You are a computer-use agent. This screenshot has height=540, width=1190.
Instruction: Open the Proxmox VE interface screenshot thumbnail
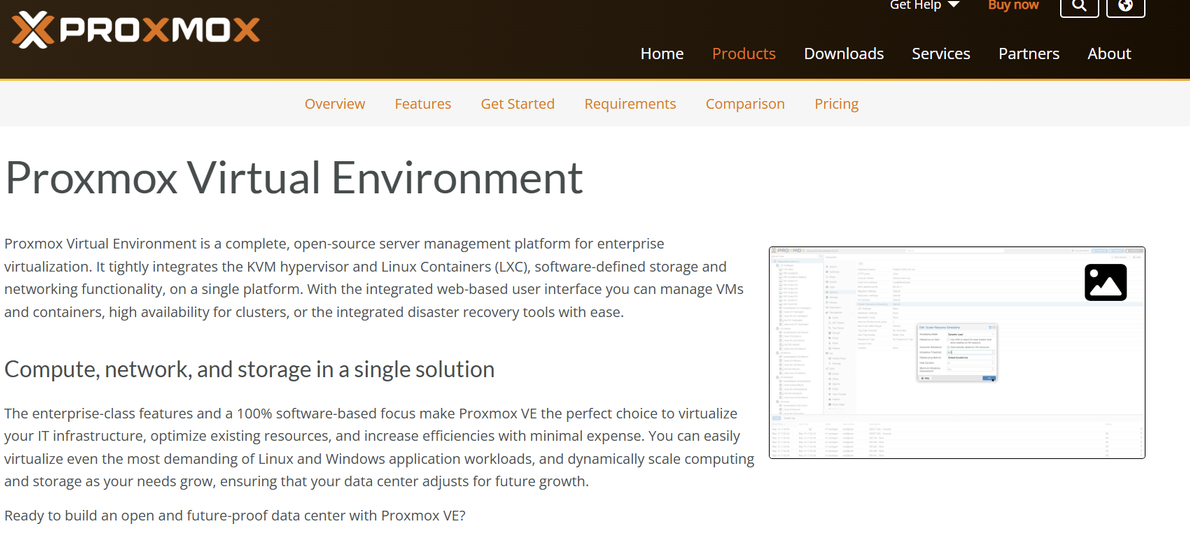[957, 352]
